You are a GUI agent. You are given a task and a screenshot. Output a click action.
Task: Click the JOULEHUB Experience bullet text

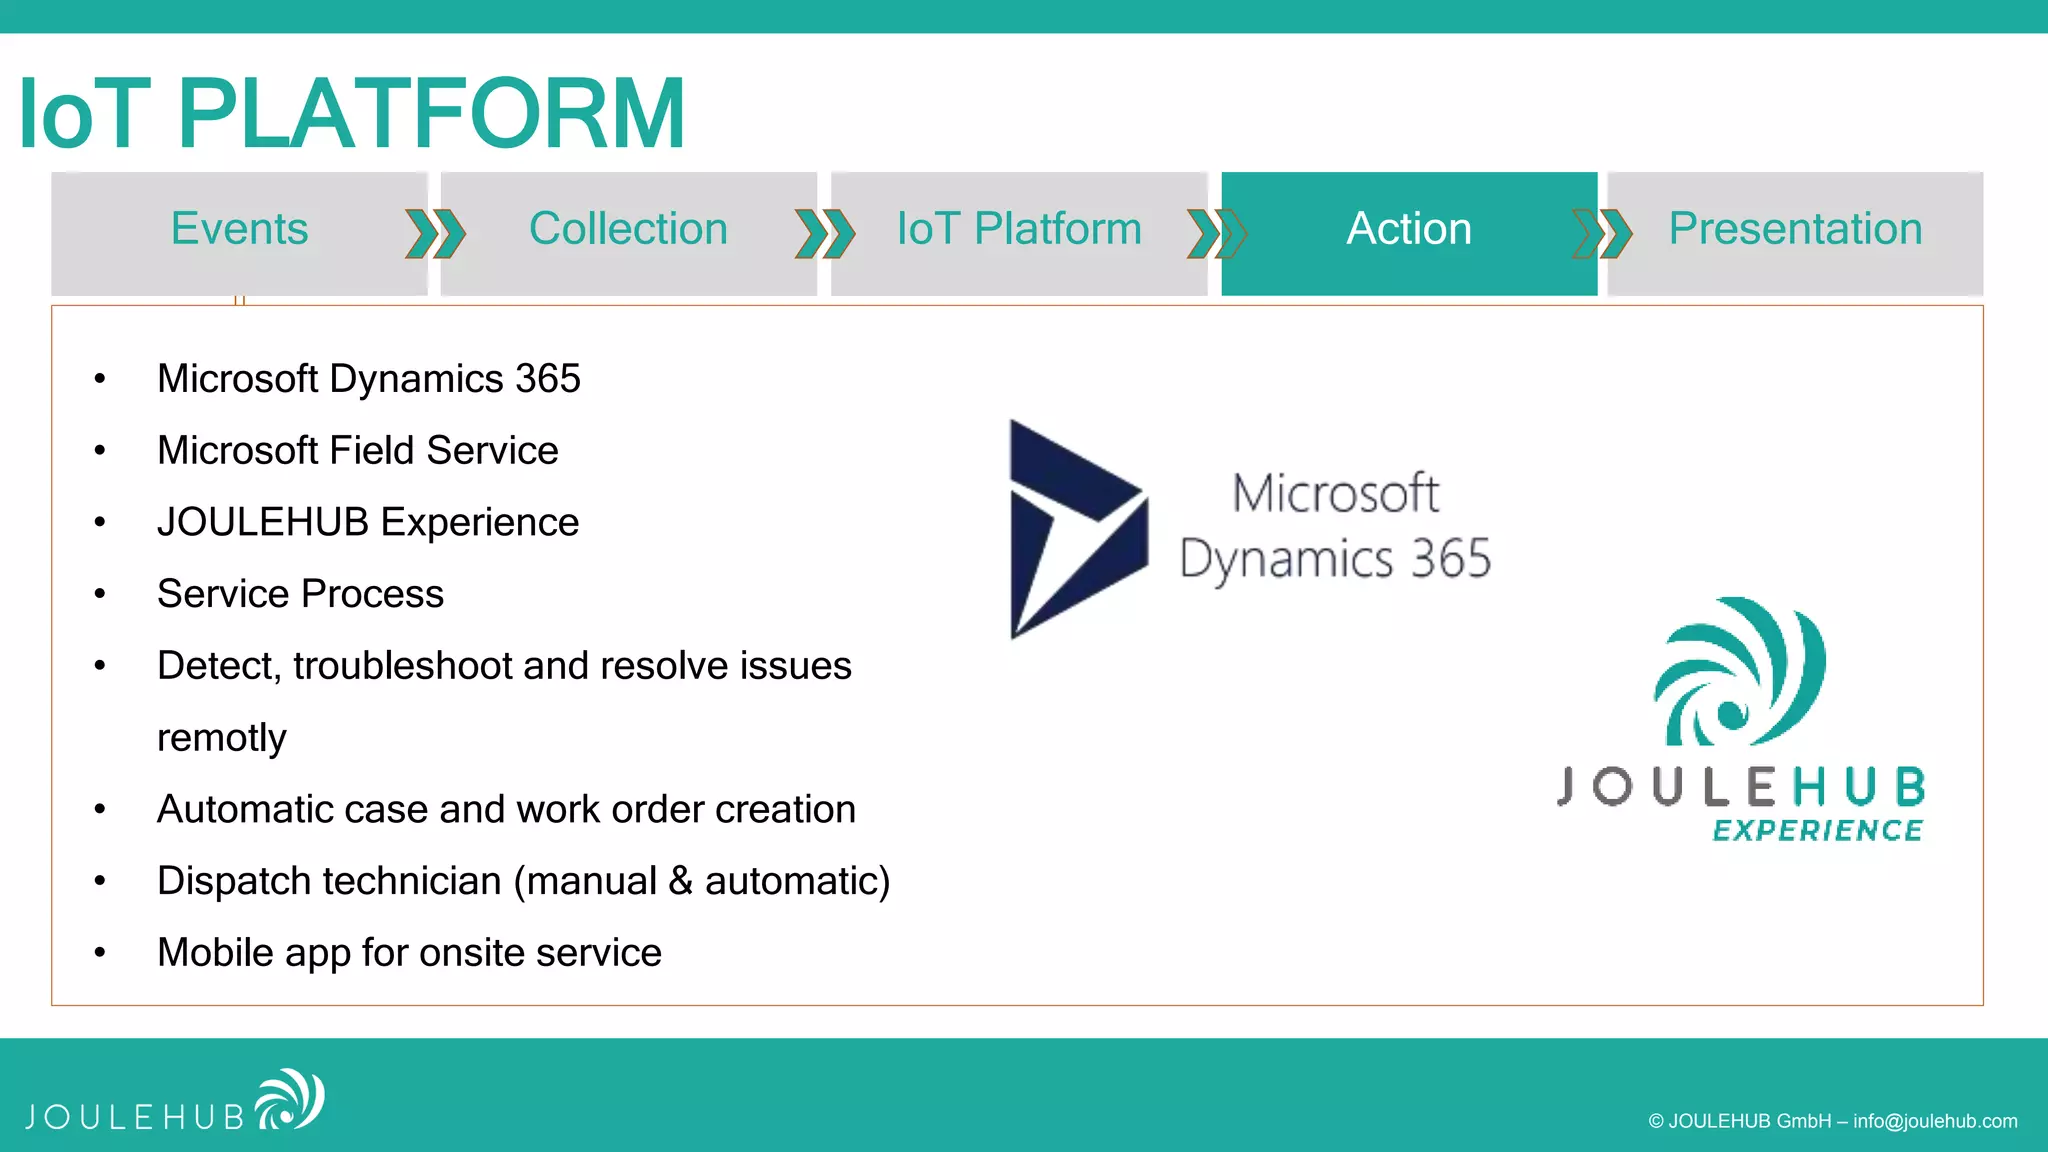coord(368,522)
